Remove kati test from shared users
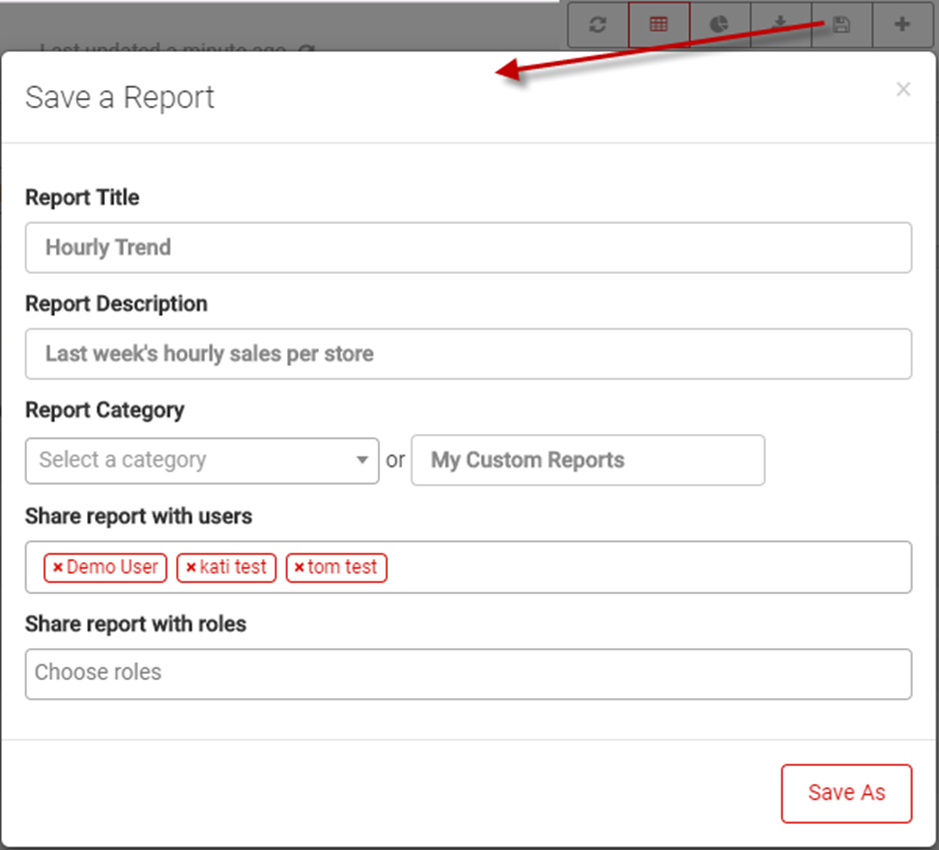The height and width of the screenshot is (850, 939). click(191, 568)
